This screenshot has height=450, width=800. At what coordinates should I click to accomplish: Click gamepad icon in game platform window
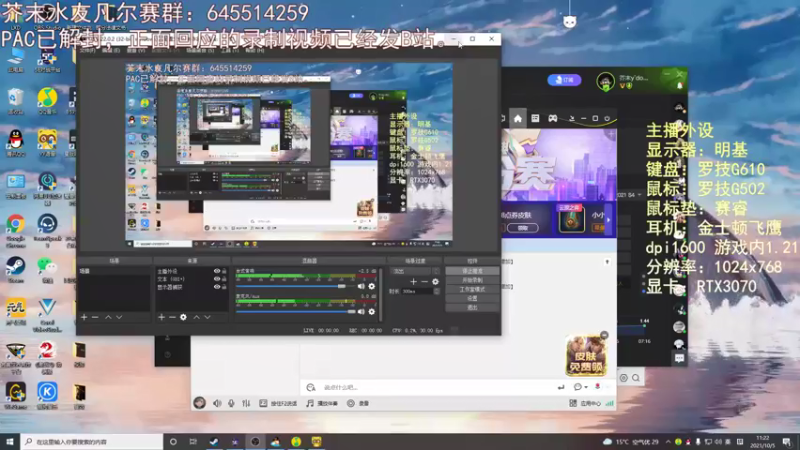pos(553,118)
